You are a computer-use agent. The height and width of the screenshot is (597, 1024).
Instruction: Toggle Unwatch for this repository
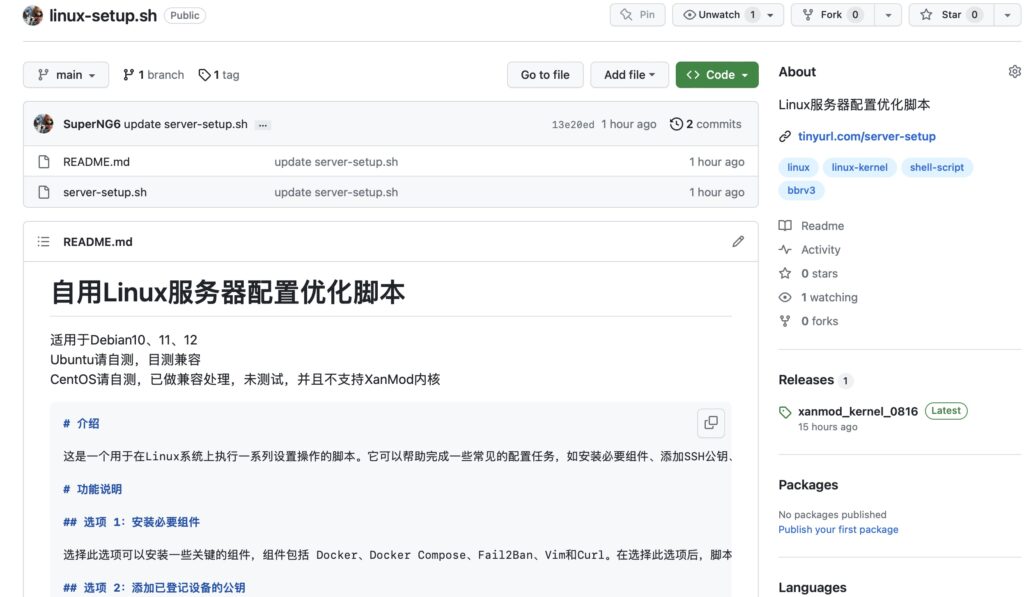720,15
